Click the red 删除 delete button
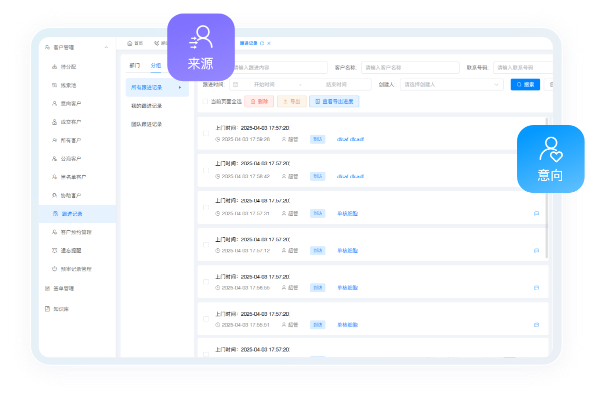The width and height of the screenshot is (593, 399). click(259, 101)
